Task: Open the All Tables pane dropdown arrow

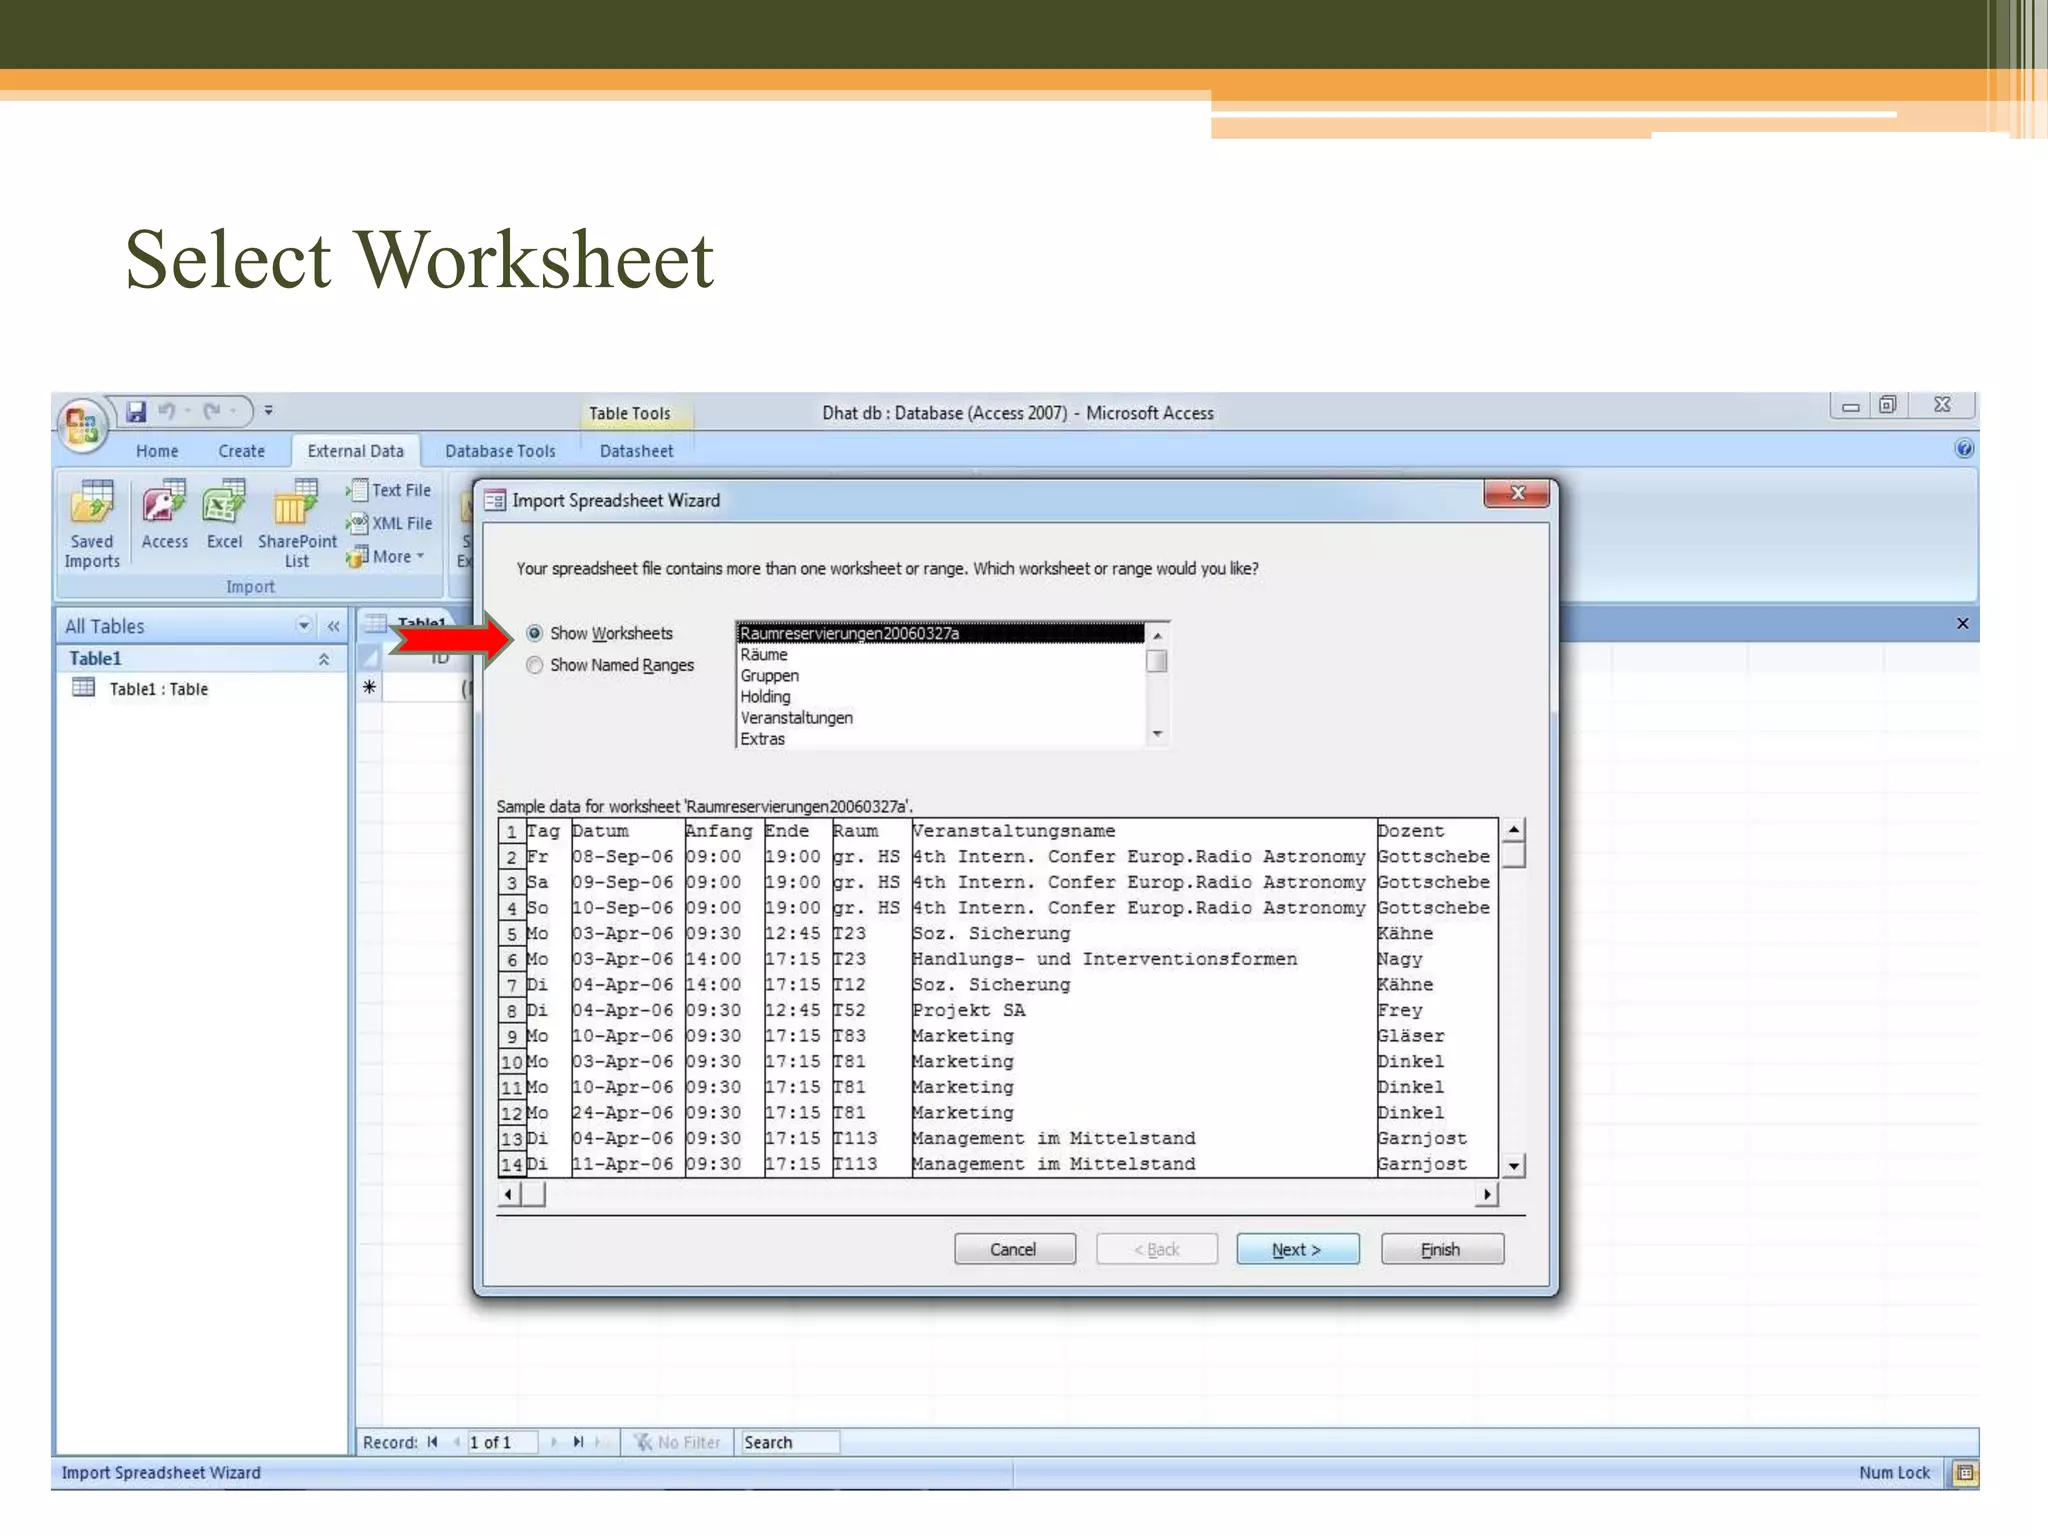Action: coord(303,626)
